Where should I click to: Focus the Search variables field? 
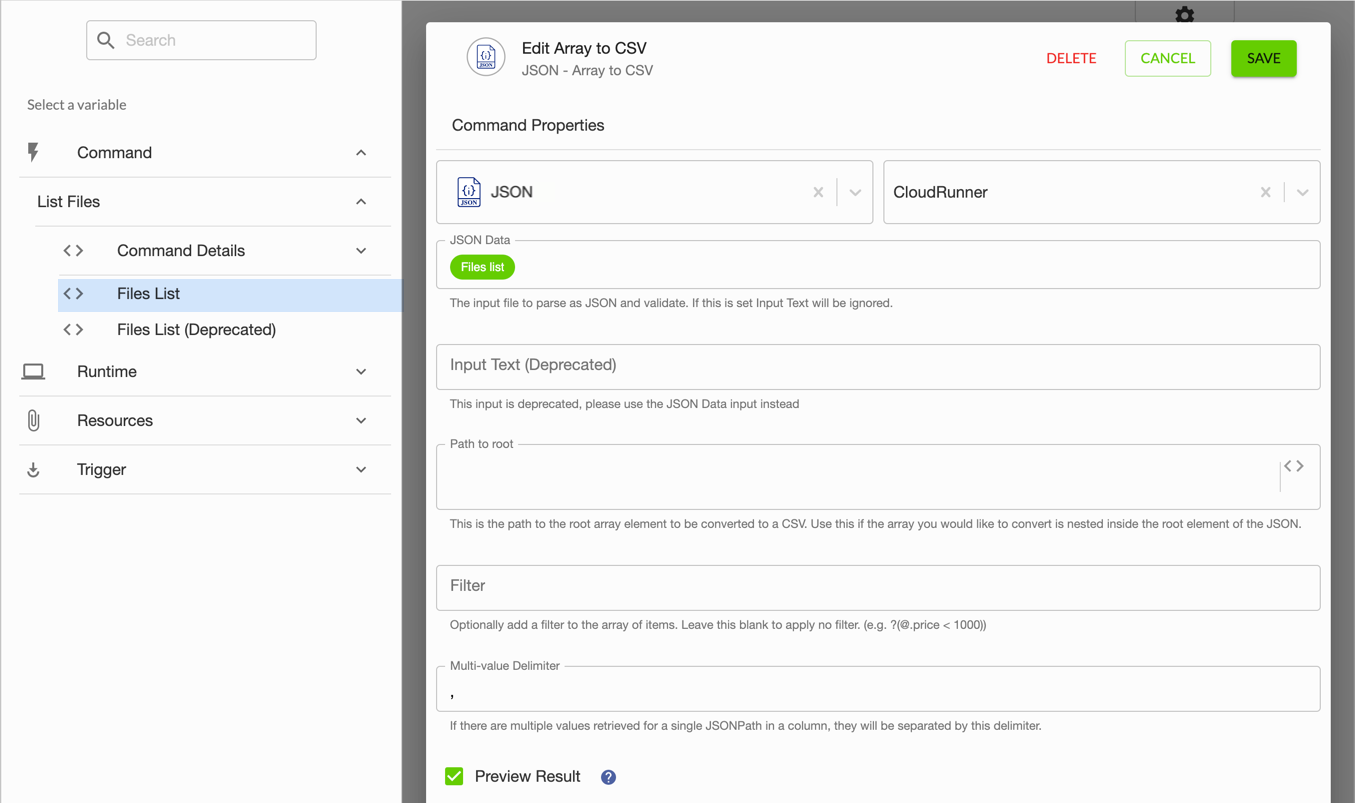[x=201, y=40]
